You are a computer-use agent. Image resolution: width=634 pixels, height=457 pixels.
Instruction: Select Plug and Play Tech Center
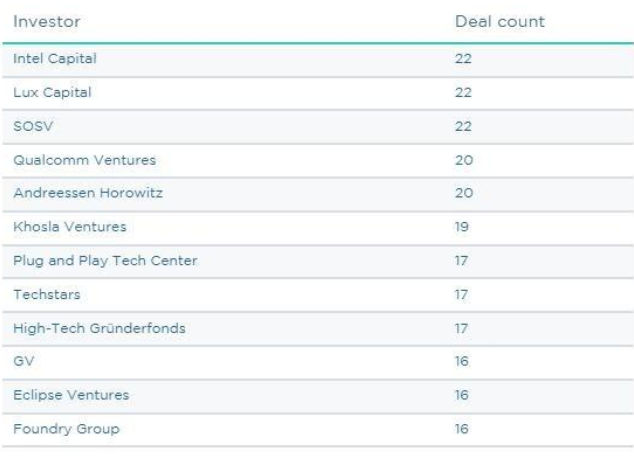pos(91,260)
